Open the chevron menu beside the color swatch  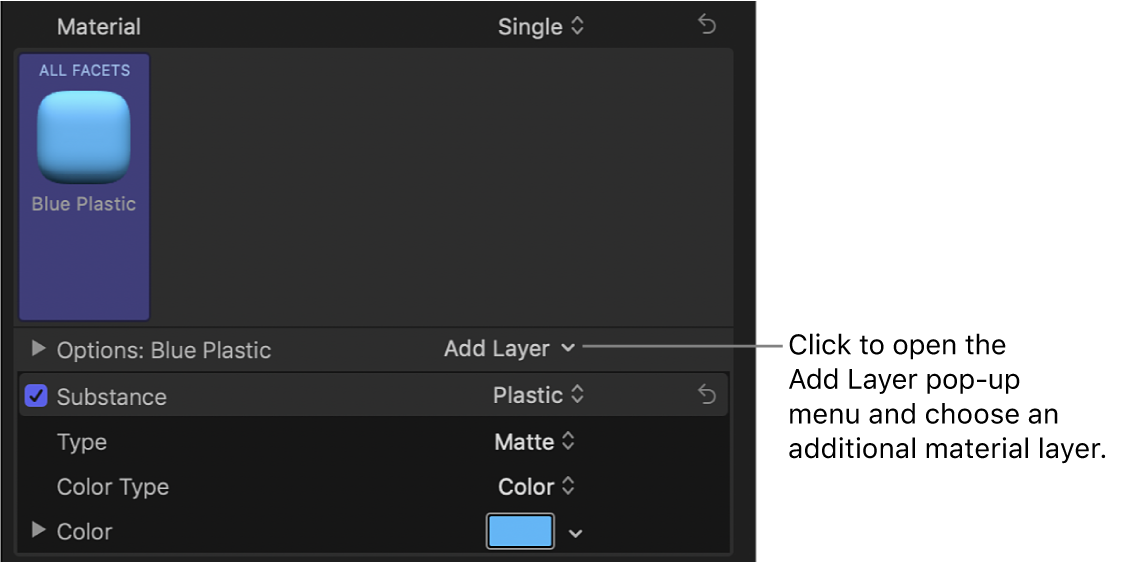click(575, 534)
